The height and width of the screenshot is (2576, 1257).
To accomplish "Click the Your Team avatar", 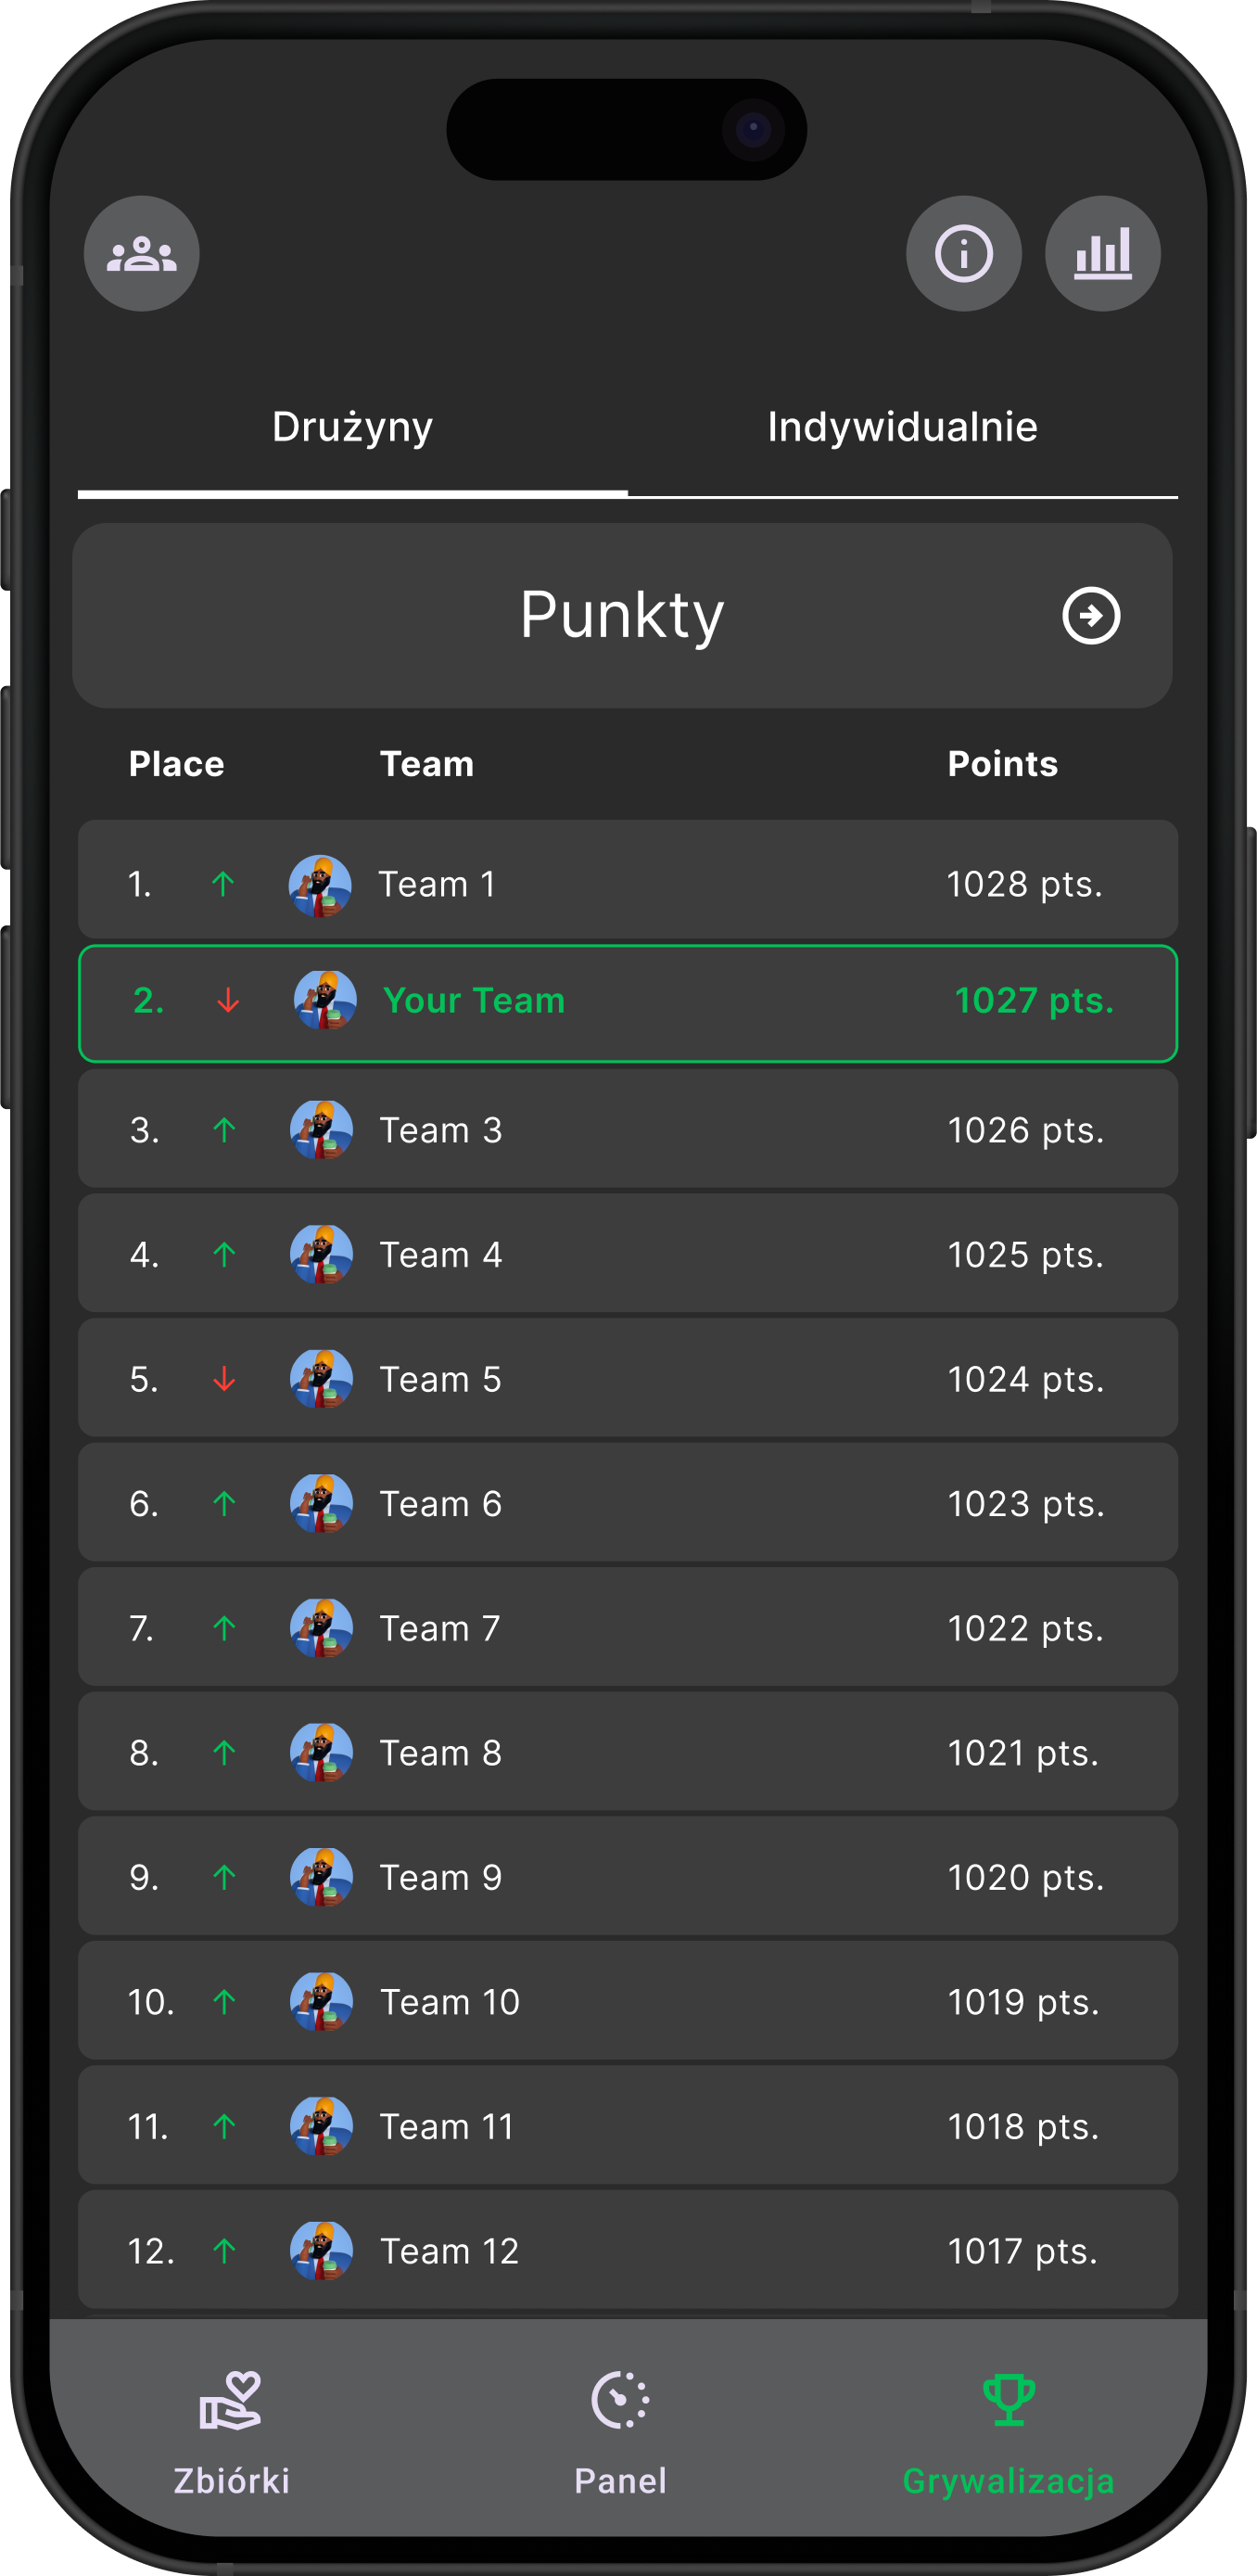I will (x=325, y=1000).
